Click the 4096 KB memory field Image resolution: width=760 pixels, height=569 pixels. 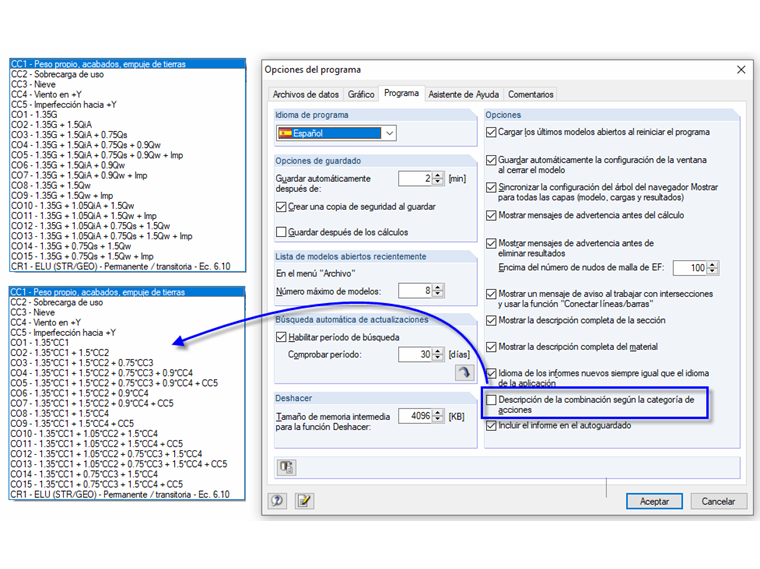415,416
